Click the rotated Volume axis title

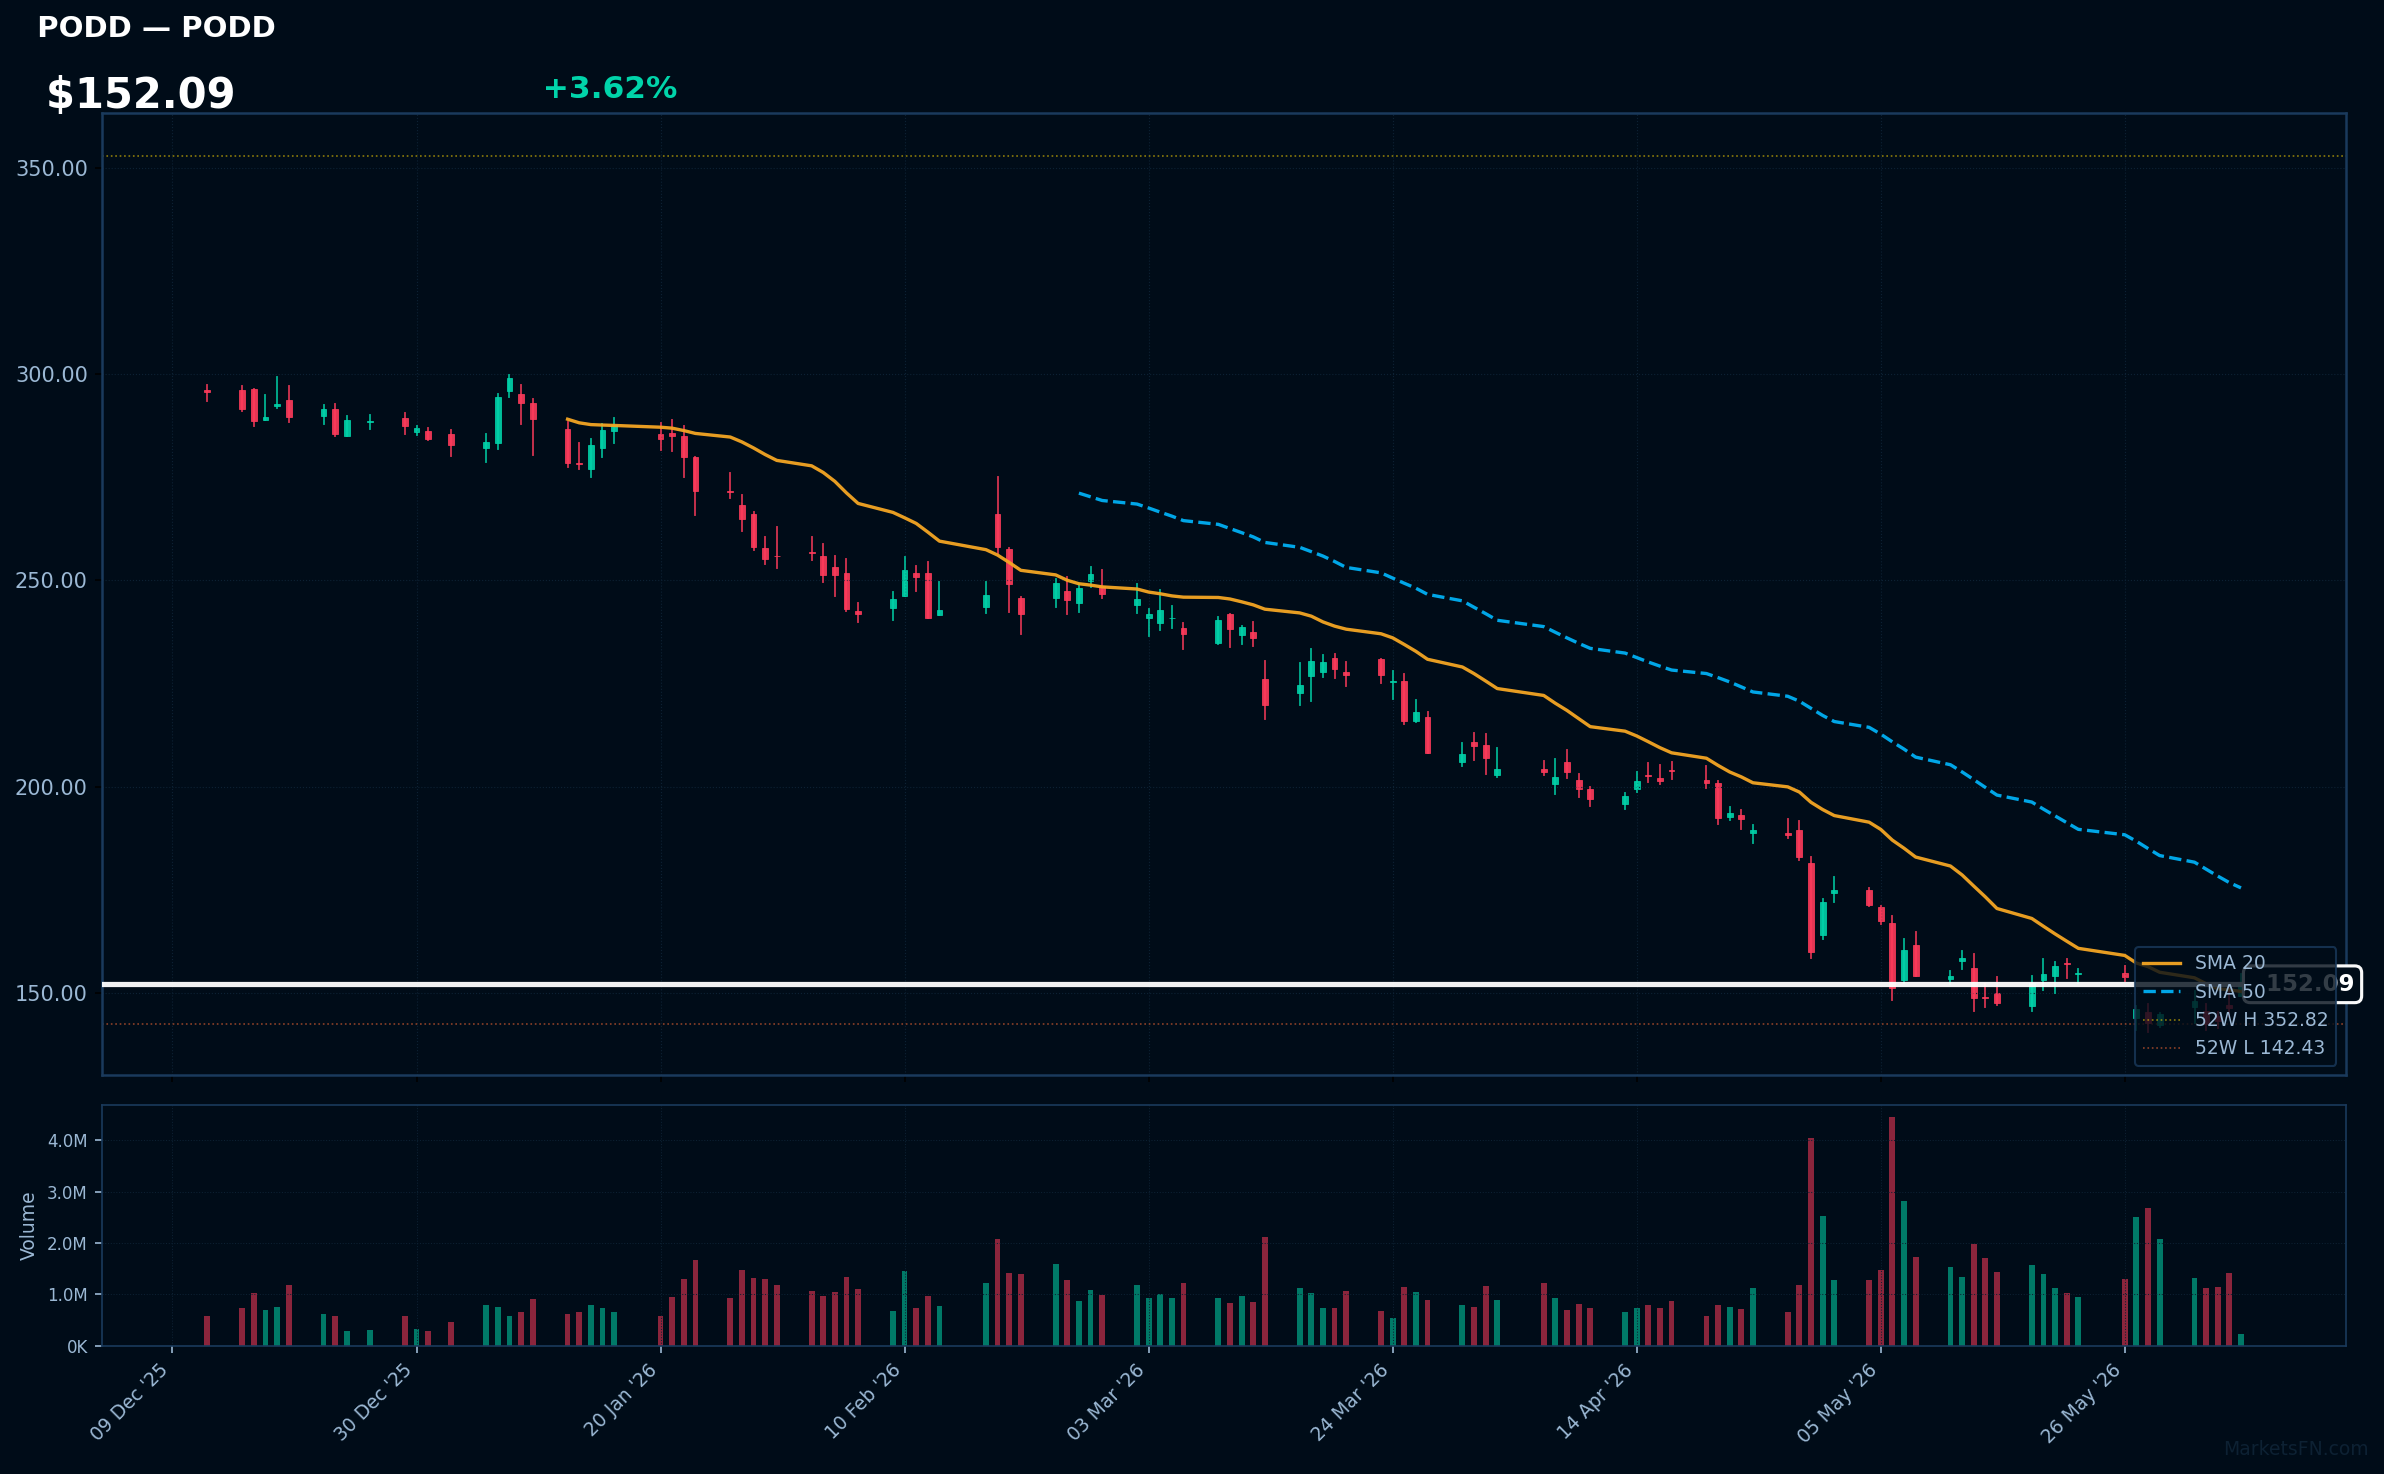click(27, 1226)
